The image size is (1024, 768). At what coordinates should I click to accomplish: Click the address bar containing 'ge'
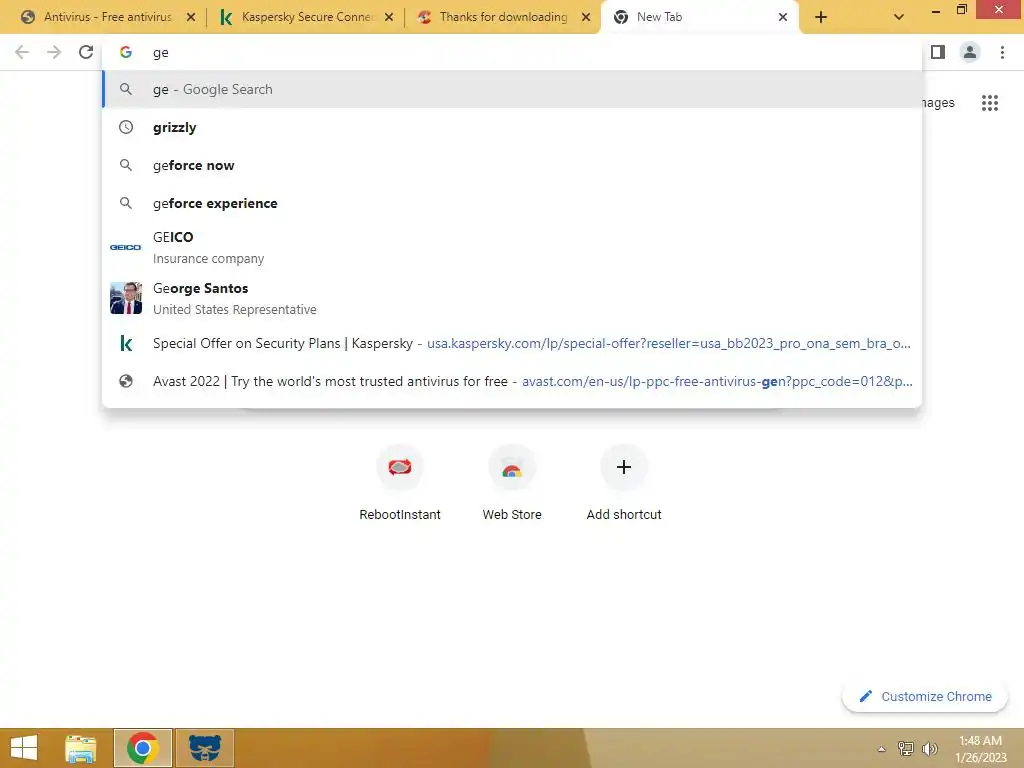pos(513,52)
